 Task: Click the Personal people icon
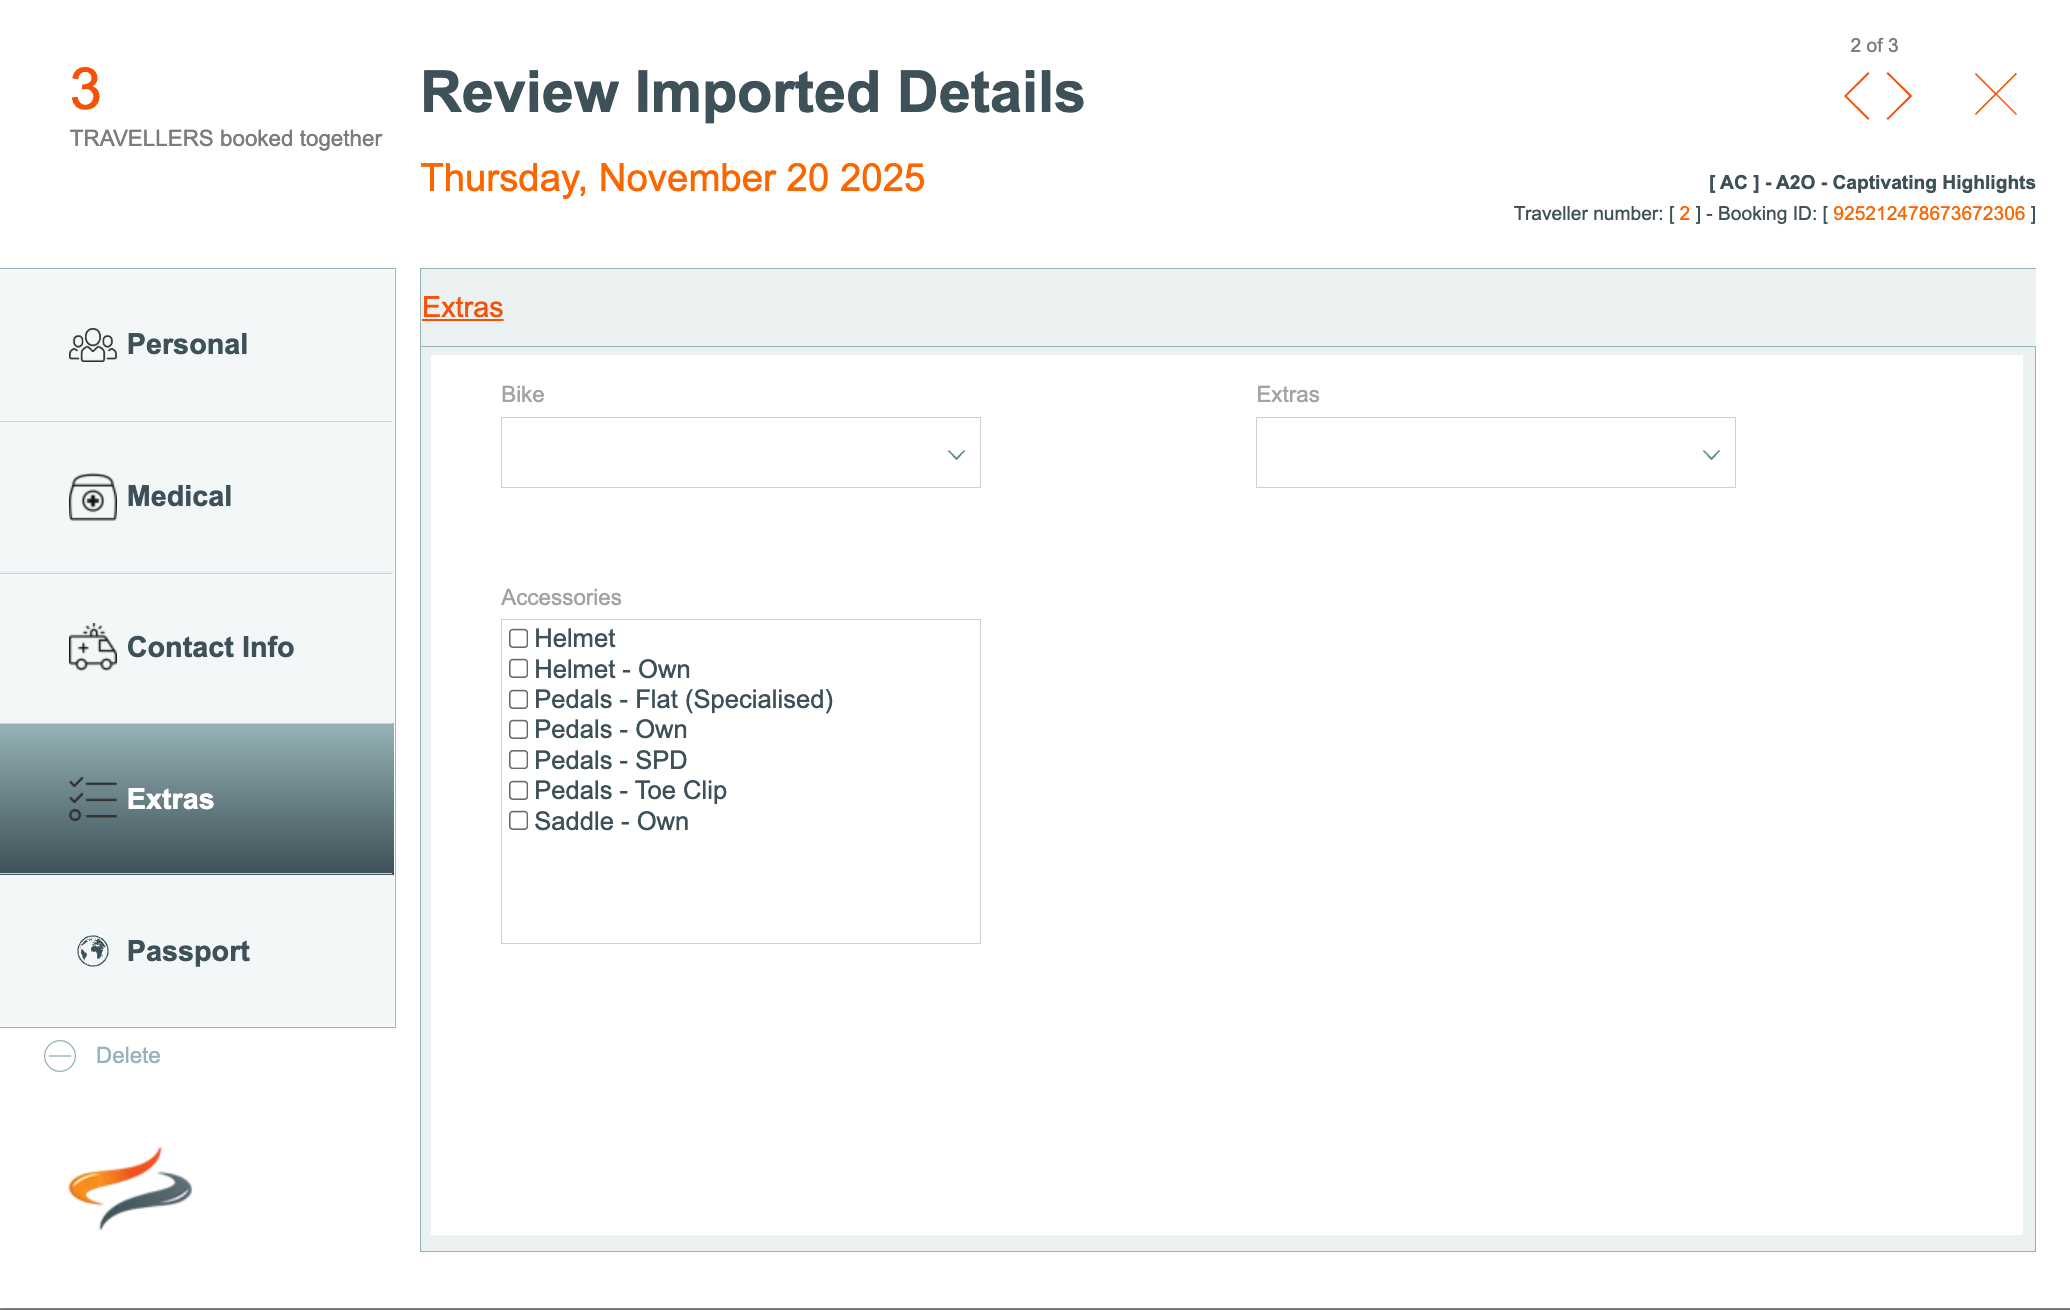coord(92,345)
